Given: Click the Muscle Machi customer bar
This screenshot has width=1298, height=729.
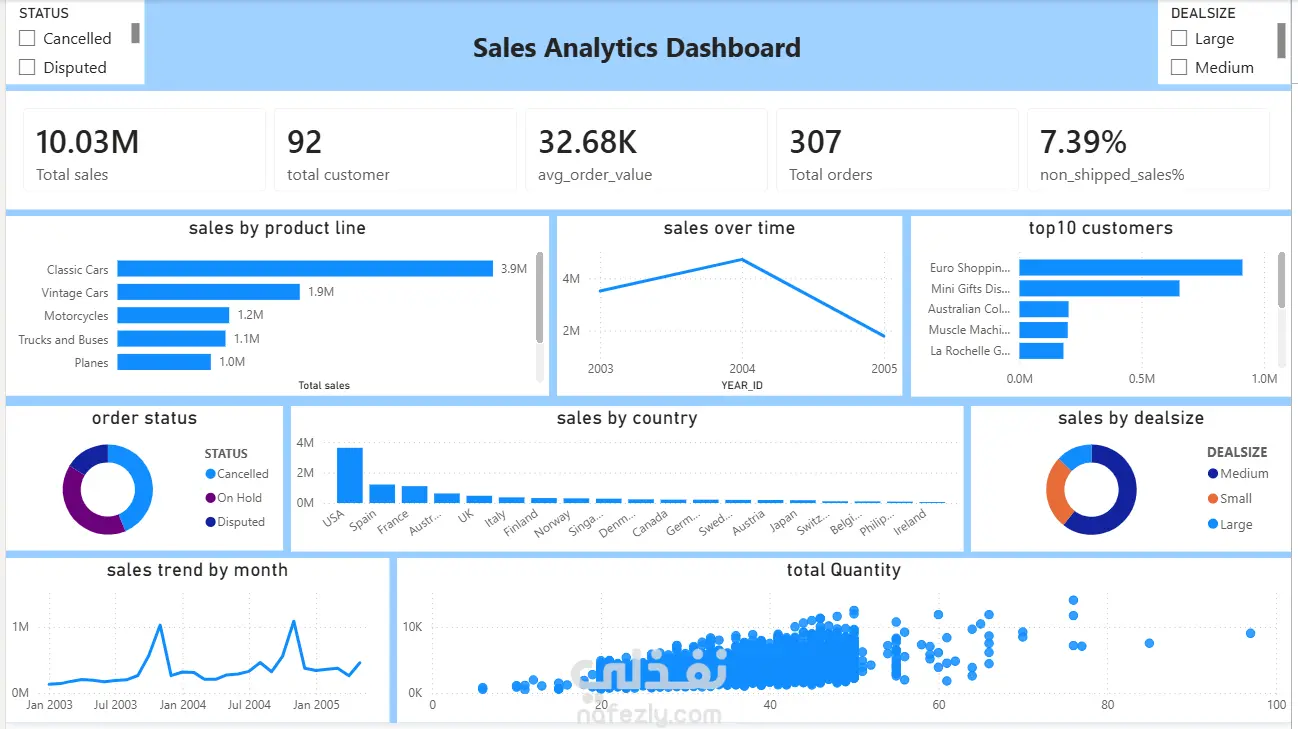Looking at the screenshot, I should pos(1043,330).
